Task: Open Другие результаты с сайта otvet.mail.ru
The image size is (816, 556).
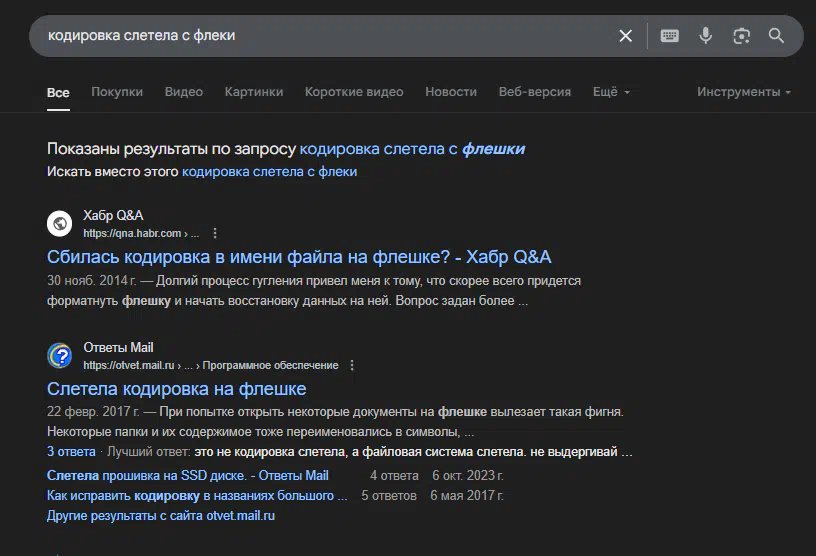Action: click(161, 516)
